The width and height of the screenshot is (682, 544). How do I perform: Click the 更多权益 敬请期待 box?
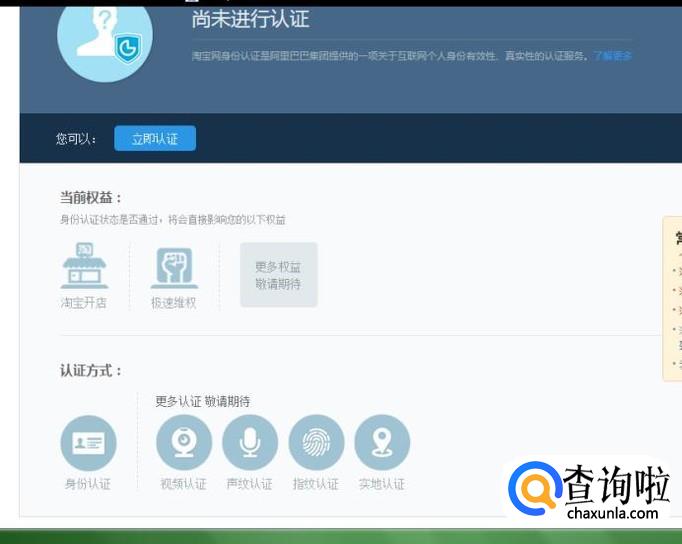tap(278, 275)
